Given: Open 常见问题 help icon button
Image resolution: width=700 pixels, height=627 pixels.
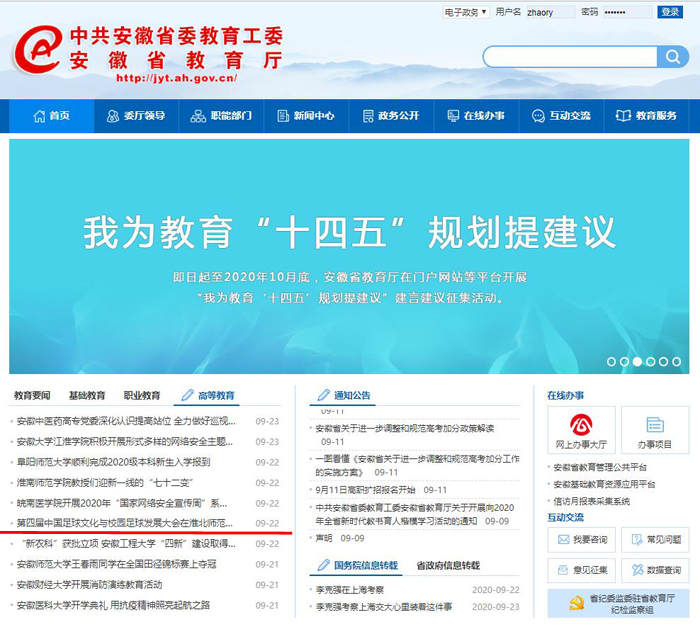Looking at the screenshot, I should click(655, 540).
